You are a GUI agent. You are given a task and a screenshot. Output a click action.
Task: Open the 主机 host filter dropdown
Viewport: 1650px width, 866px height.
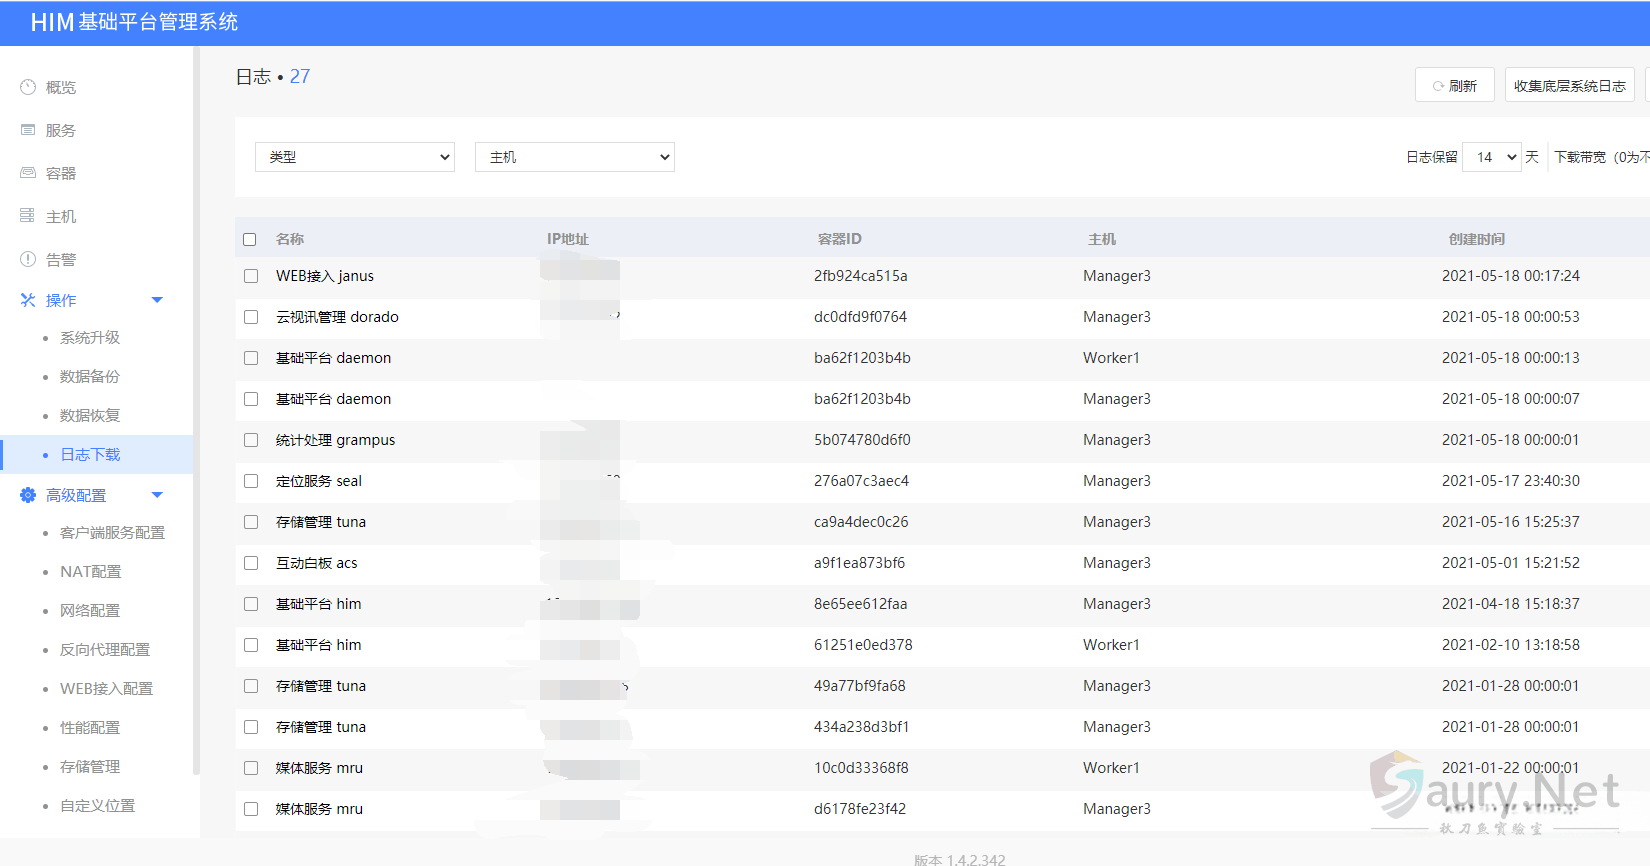click(x=575, y=157)
